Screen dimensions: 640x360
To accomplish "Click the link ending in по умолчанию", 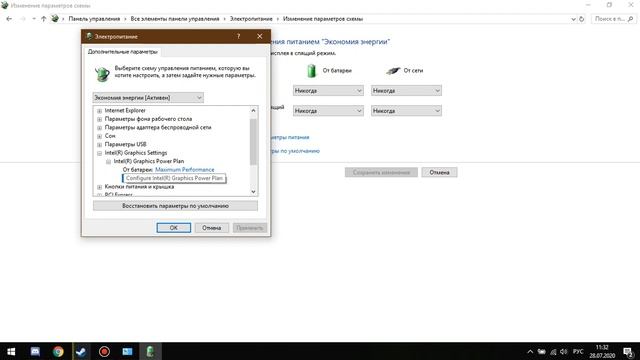I will tap(296, 151).
